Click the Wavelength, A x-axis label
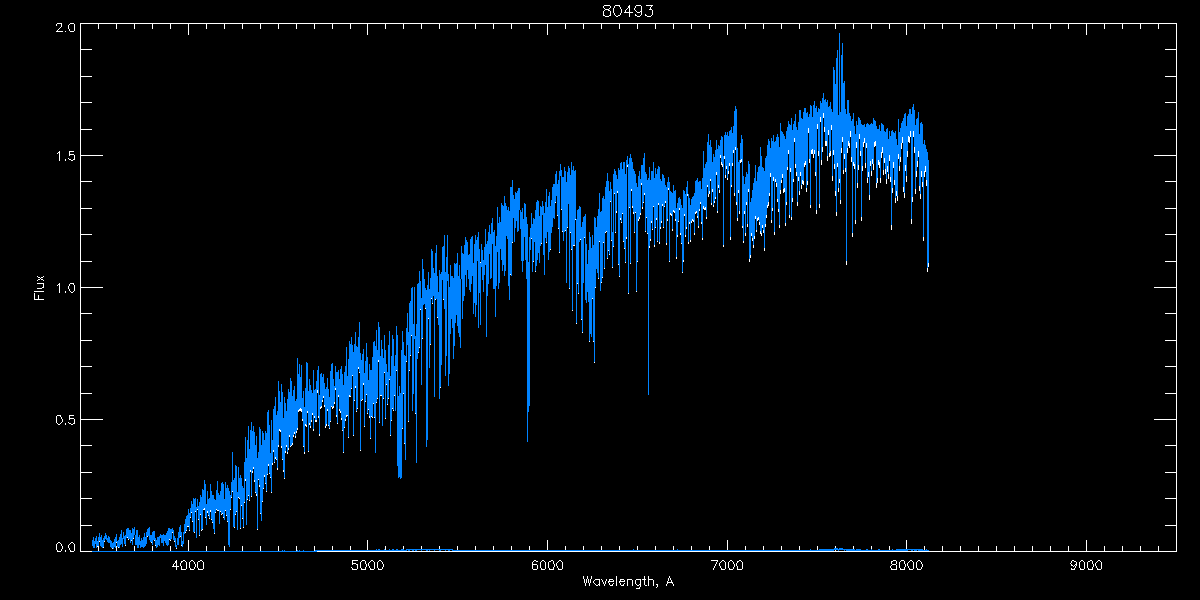The image size is (1200, 600). (627, 582)
